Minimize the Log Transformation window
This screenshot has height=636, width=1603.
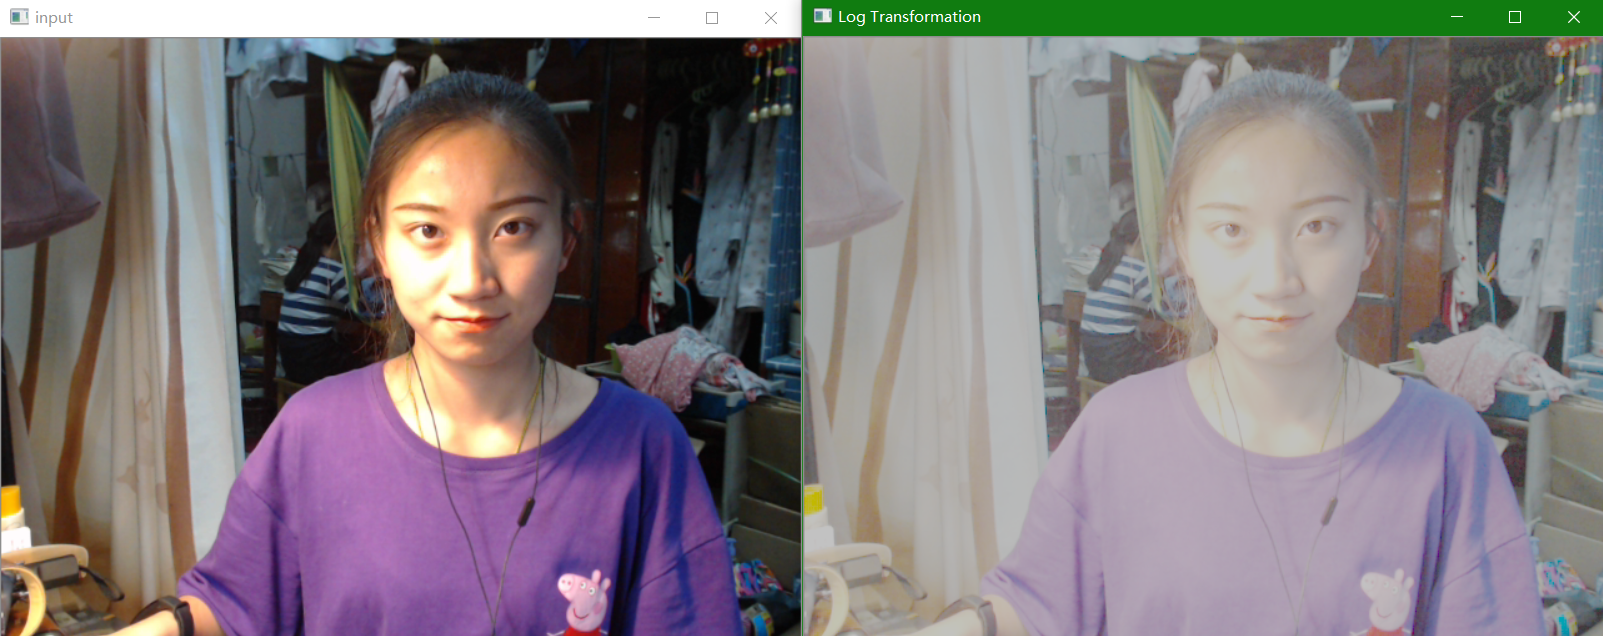pos(1457,17)
